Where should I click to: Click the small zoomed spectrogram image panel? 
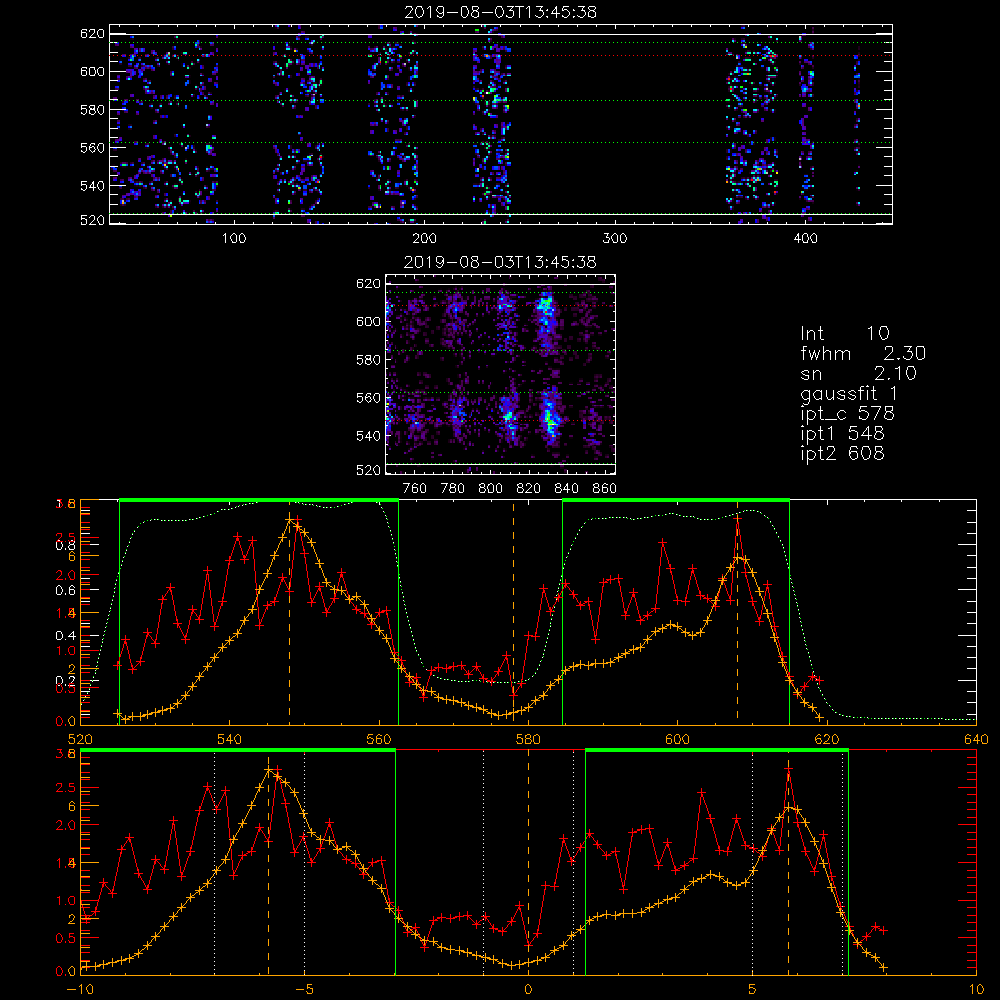[501, 374]
